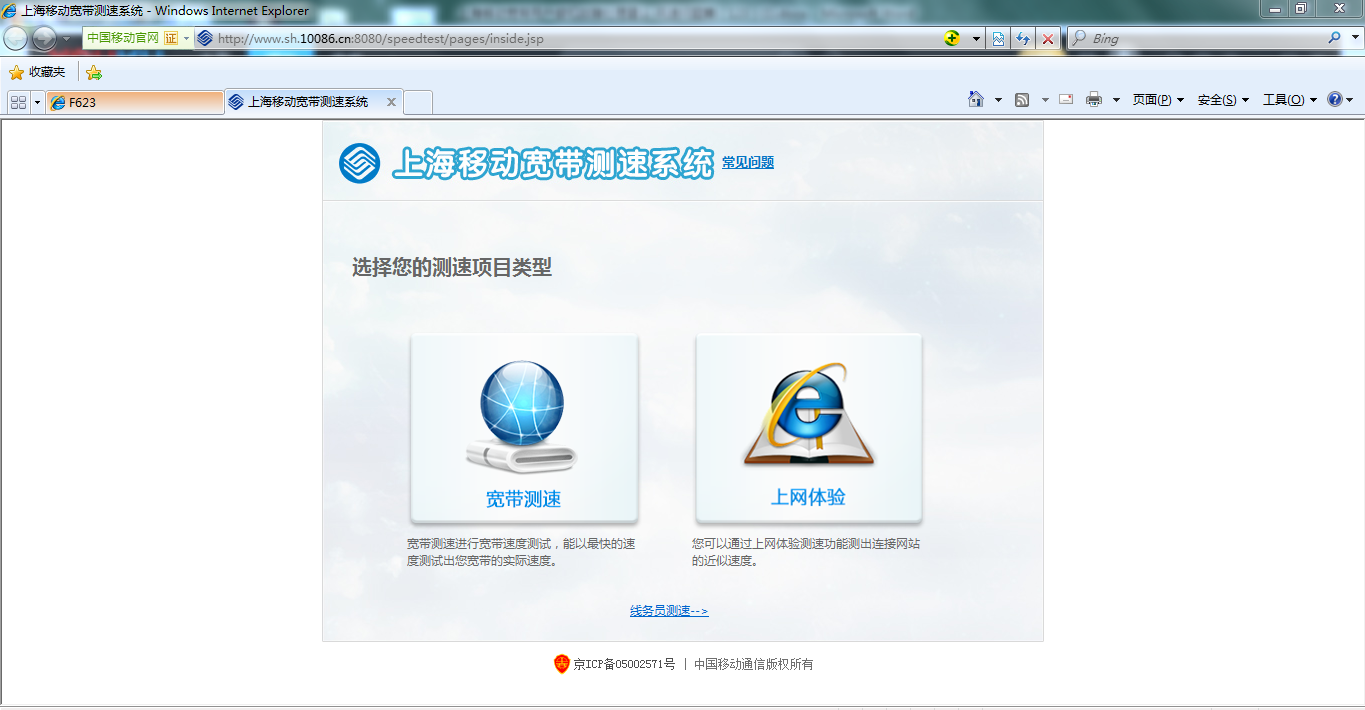Click the Back navigation arrow
Image resolution: width=1365 pixels, height=710 pixels.
coord(16,39)
